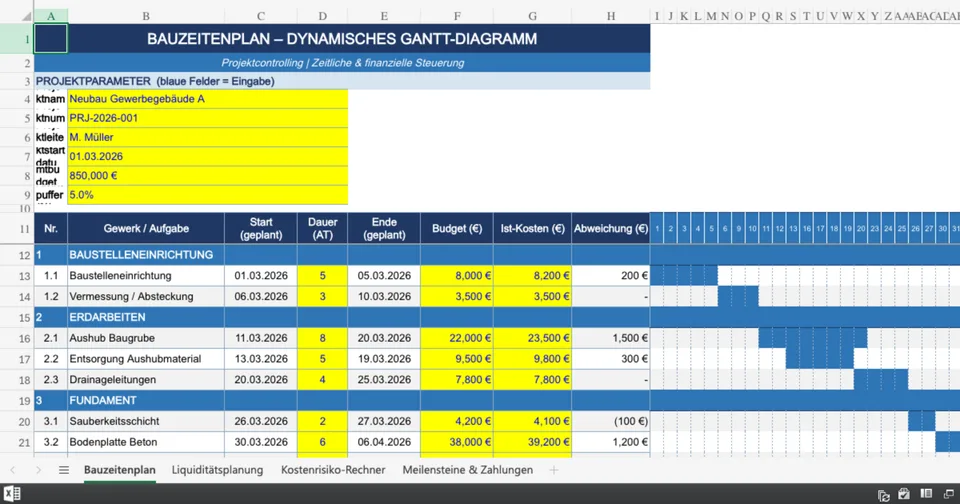Select column D header

[323, 17]
